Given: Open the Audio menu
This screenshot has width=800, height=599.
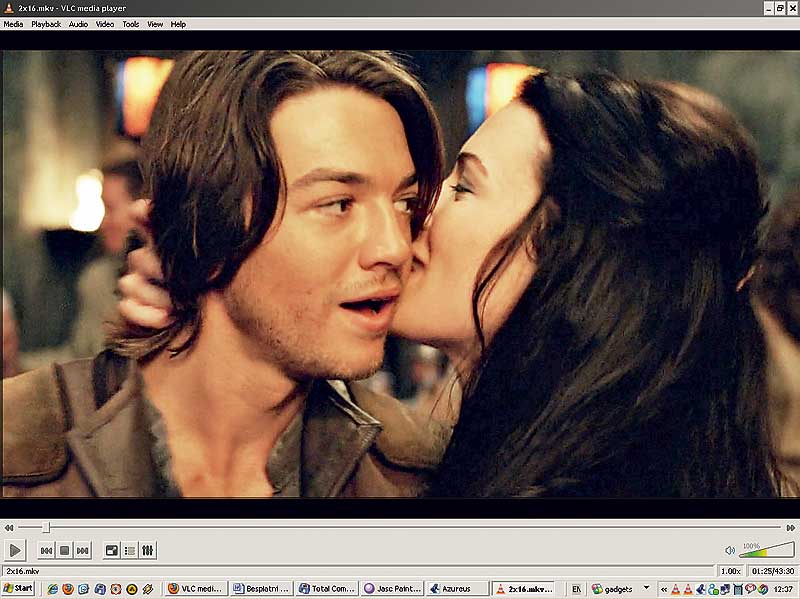Looking at the screenshot, I should click(78, 24).
